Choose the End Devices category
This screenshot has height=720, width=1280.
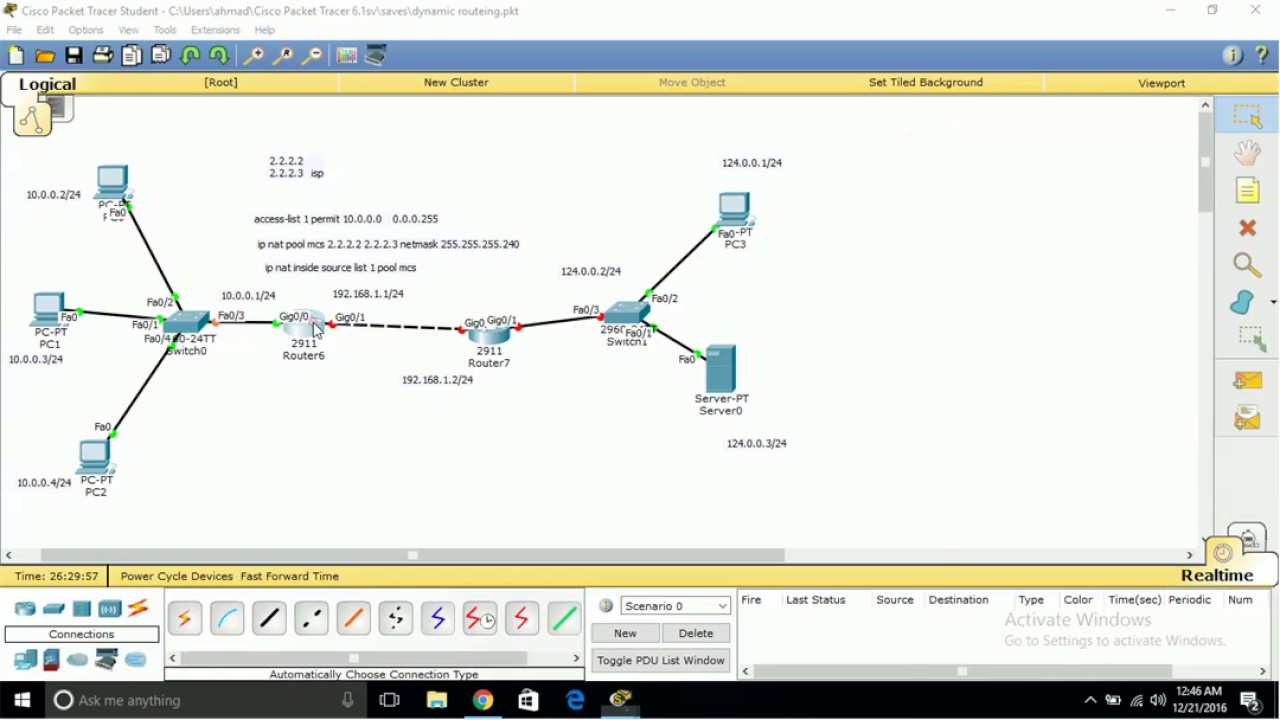point(25,660)
